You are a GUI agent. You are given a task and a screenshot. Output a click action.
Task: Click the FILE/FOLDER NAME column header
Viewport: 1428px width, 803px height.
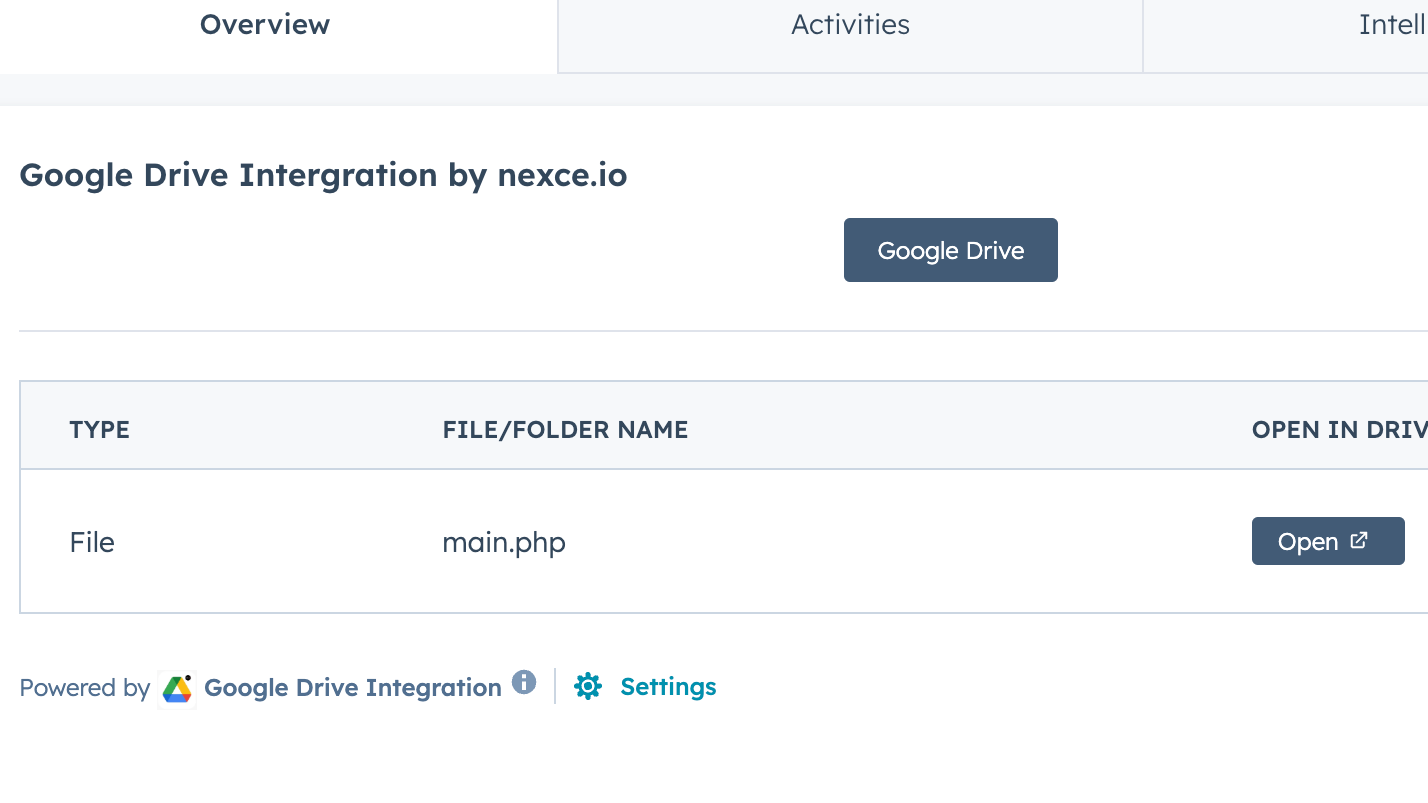[x=565, y=430]
